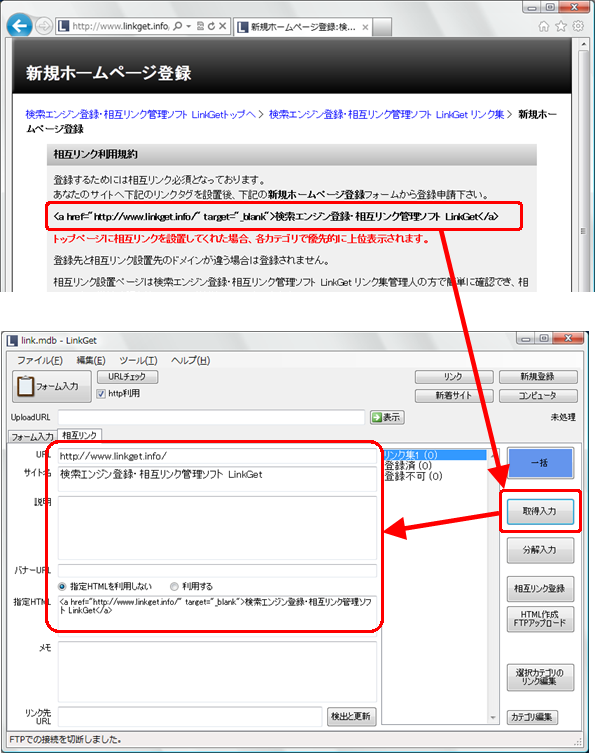Viewport: 595px width, 753px height.
Task: Click the 新着サイト button
Action: coord(453,396)
